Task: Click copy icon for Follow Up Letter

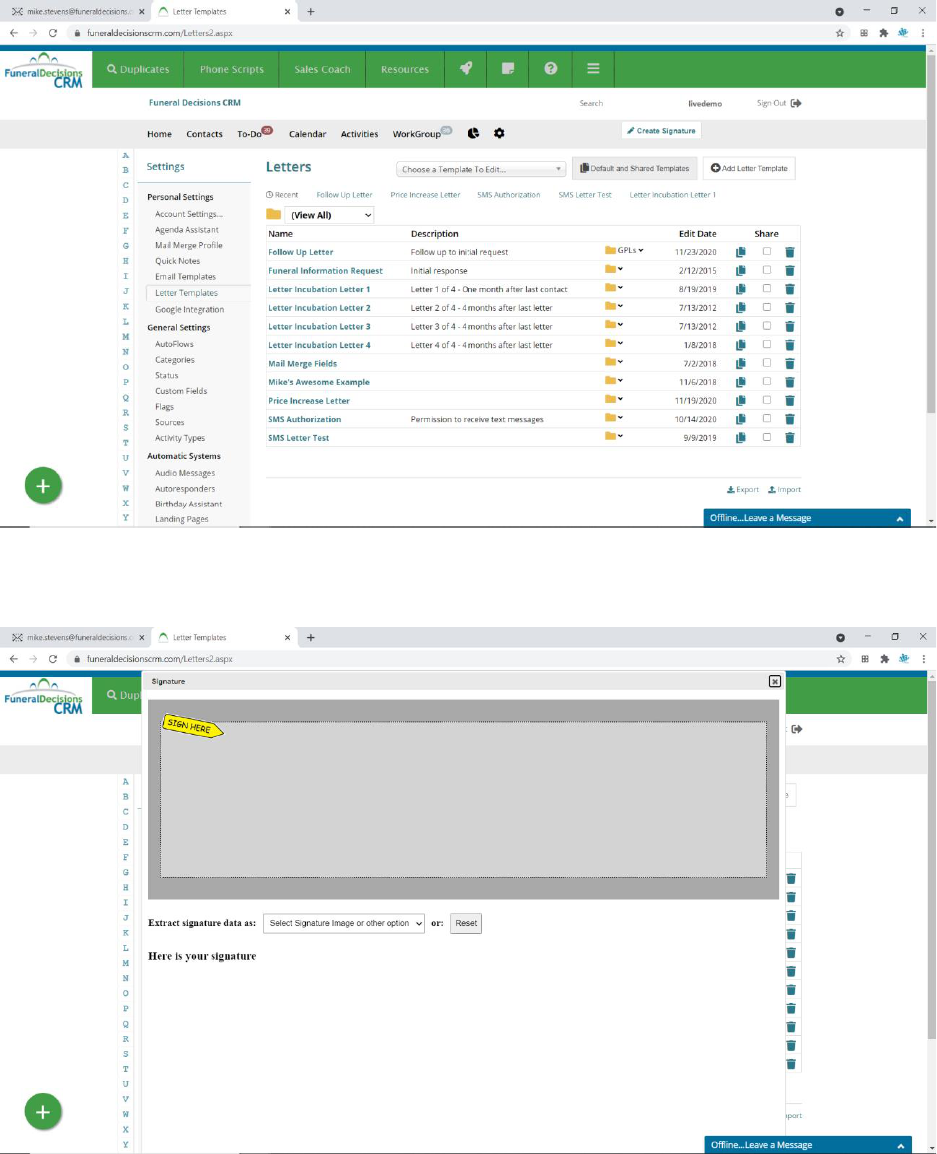Action: pos(741,252)
